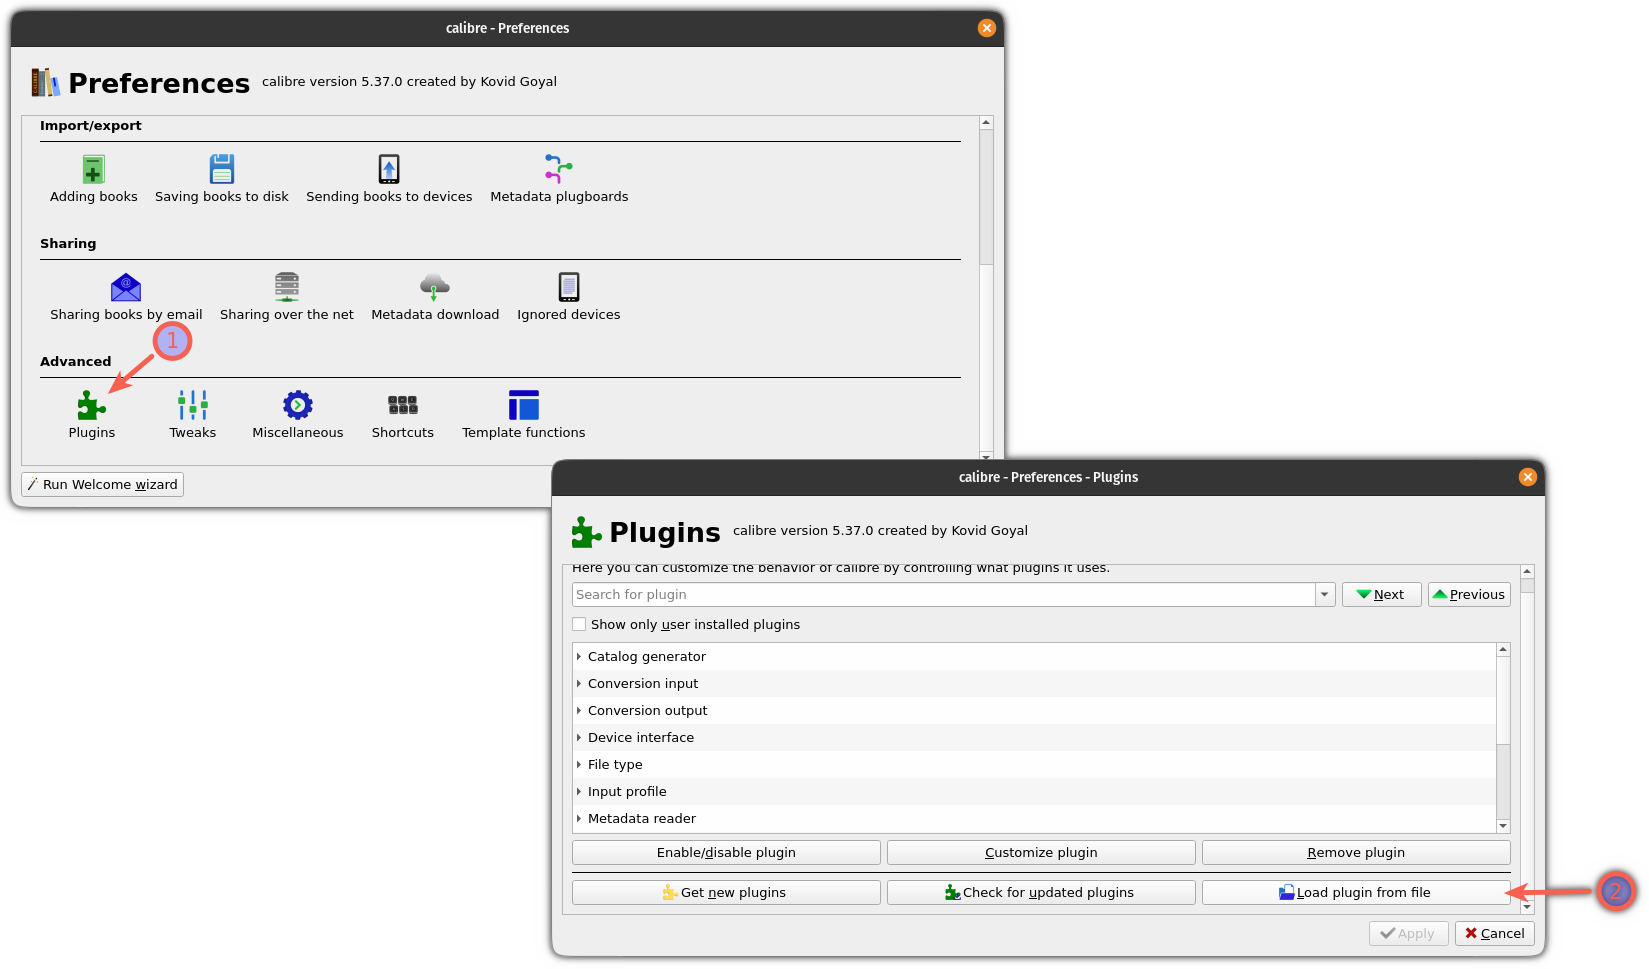
Task: Click scroll-down arrow of plugin list
Action: [x=1503, y=826]
